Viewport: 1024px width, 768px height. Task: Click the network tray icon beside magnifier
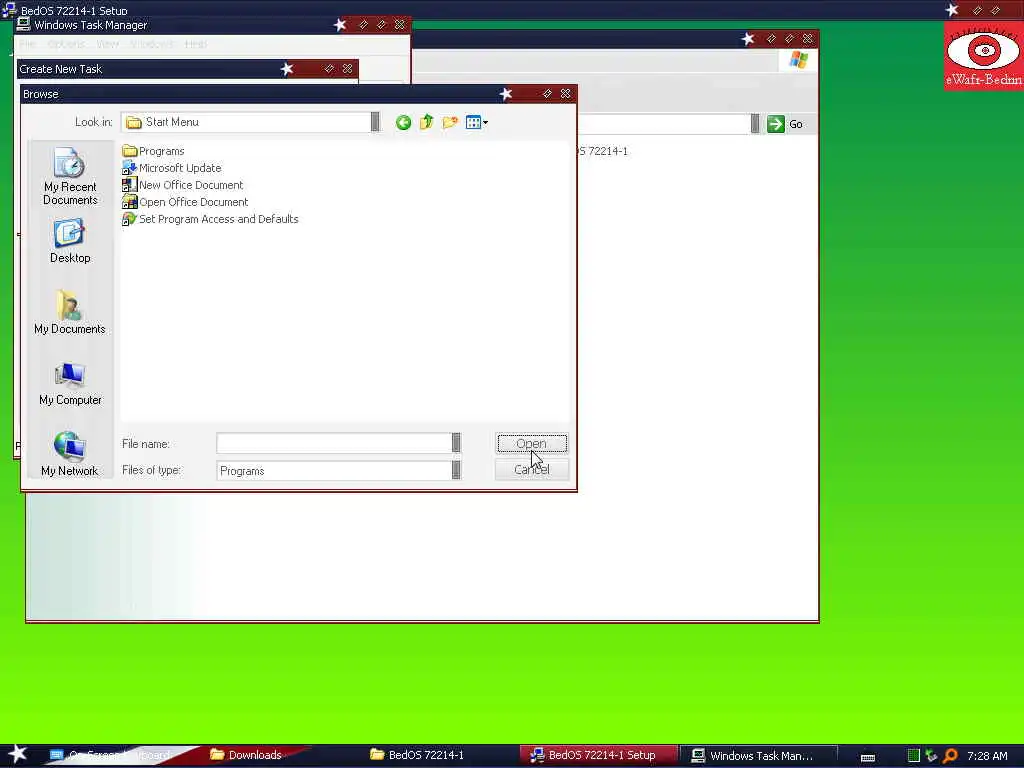[x=931, y=756]
